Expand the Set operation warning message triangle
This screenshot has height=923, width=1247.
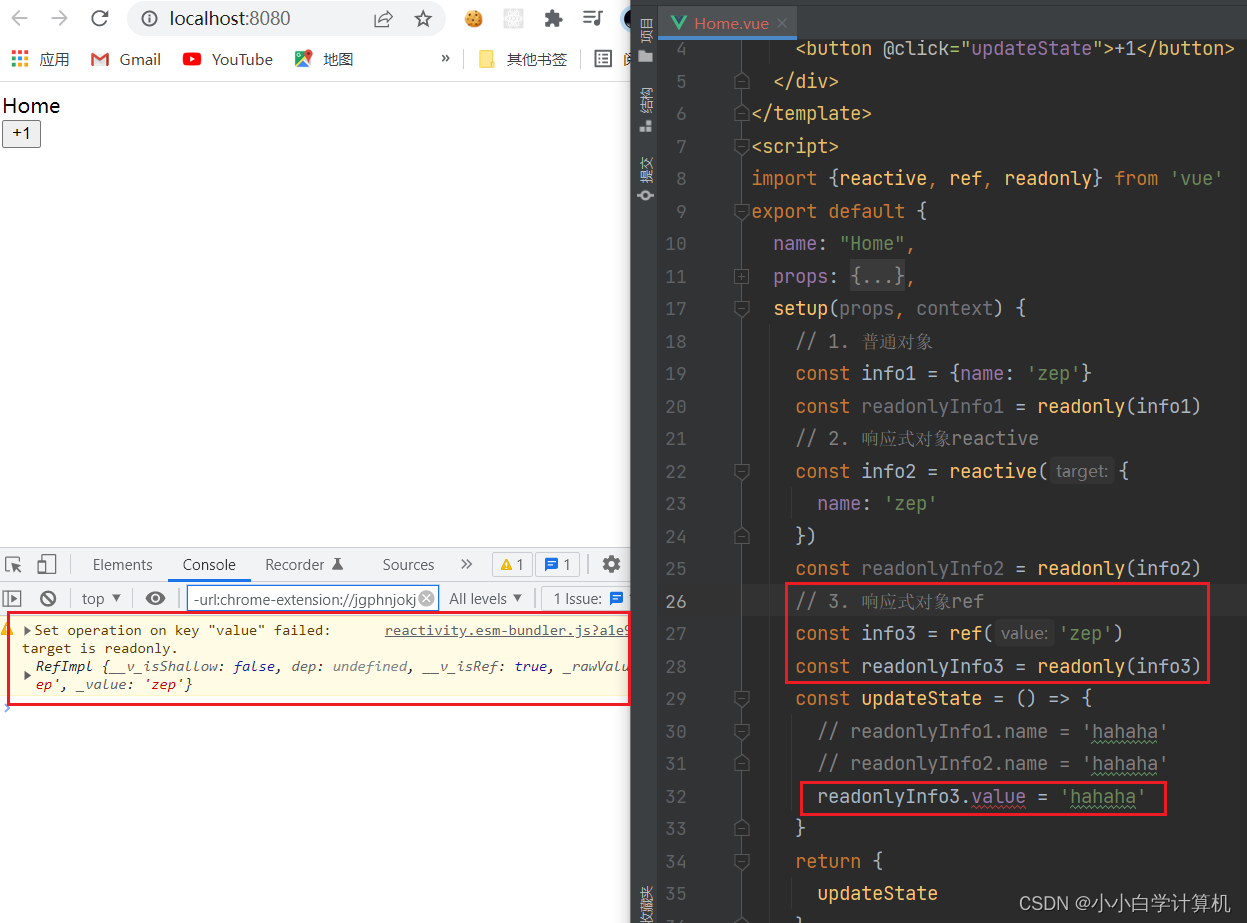(27, 631)
